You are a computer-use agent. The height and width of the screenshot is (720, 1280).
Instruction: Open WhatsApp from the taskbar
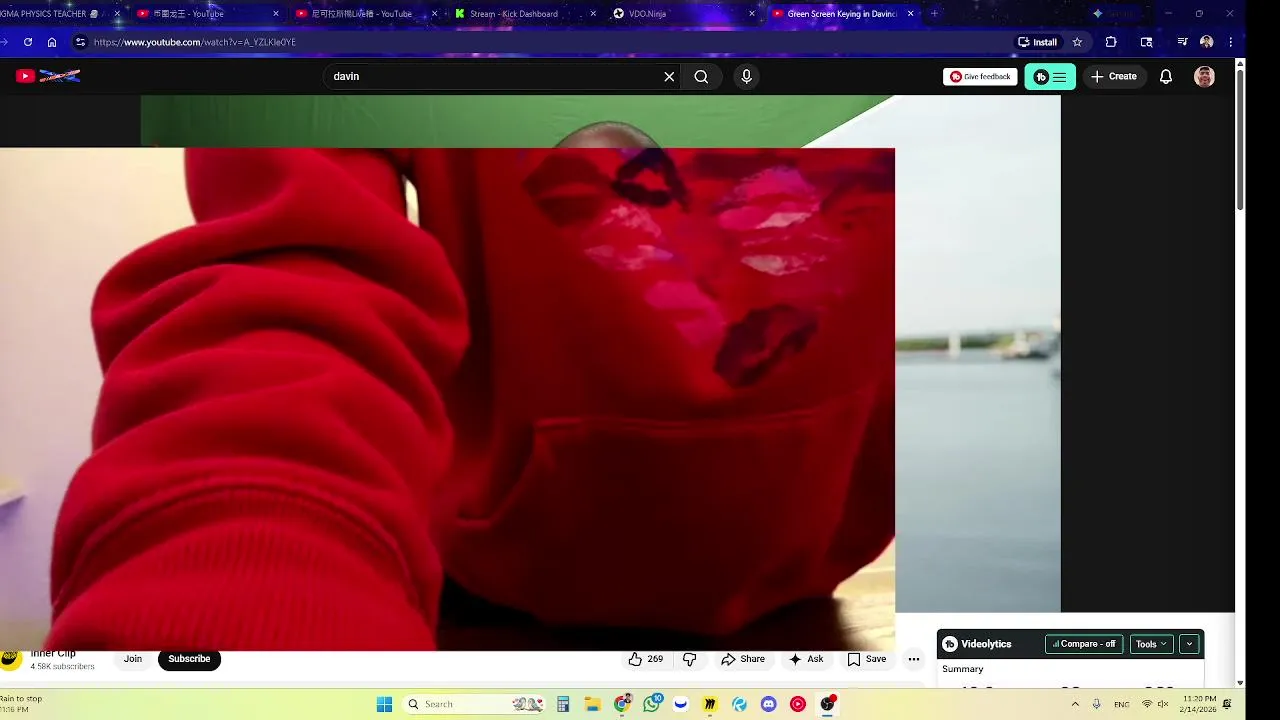click(652, 704)
